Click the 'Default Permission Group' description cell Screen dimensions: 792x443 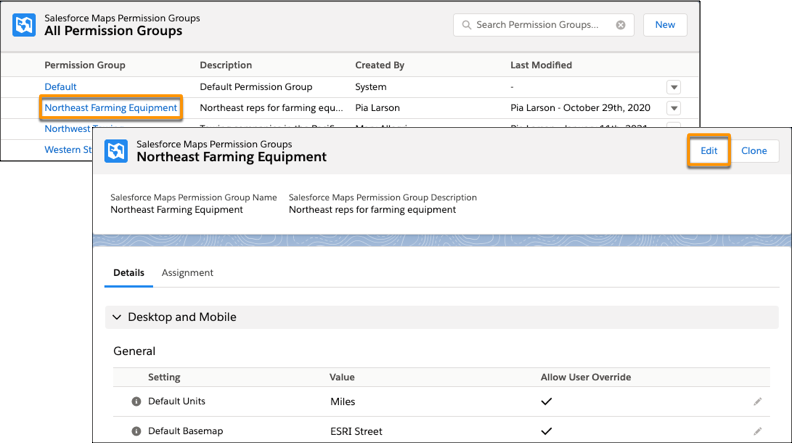click(256, 87)
